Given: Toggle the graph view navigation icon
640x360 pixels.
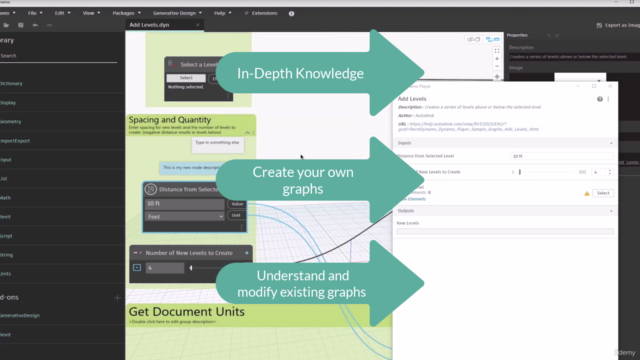Looking at the screenshot, I should click(x=493, y=40).
